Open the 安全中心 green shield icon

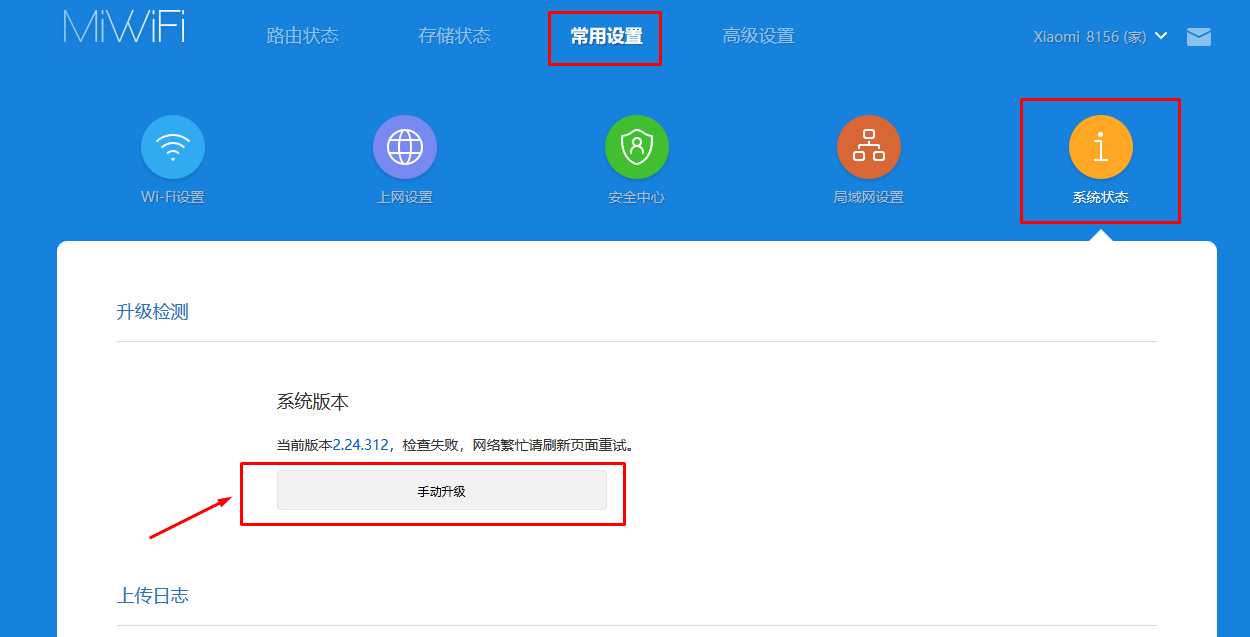pyautogui.click(x=637, y=147)
